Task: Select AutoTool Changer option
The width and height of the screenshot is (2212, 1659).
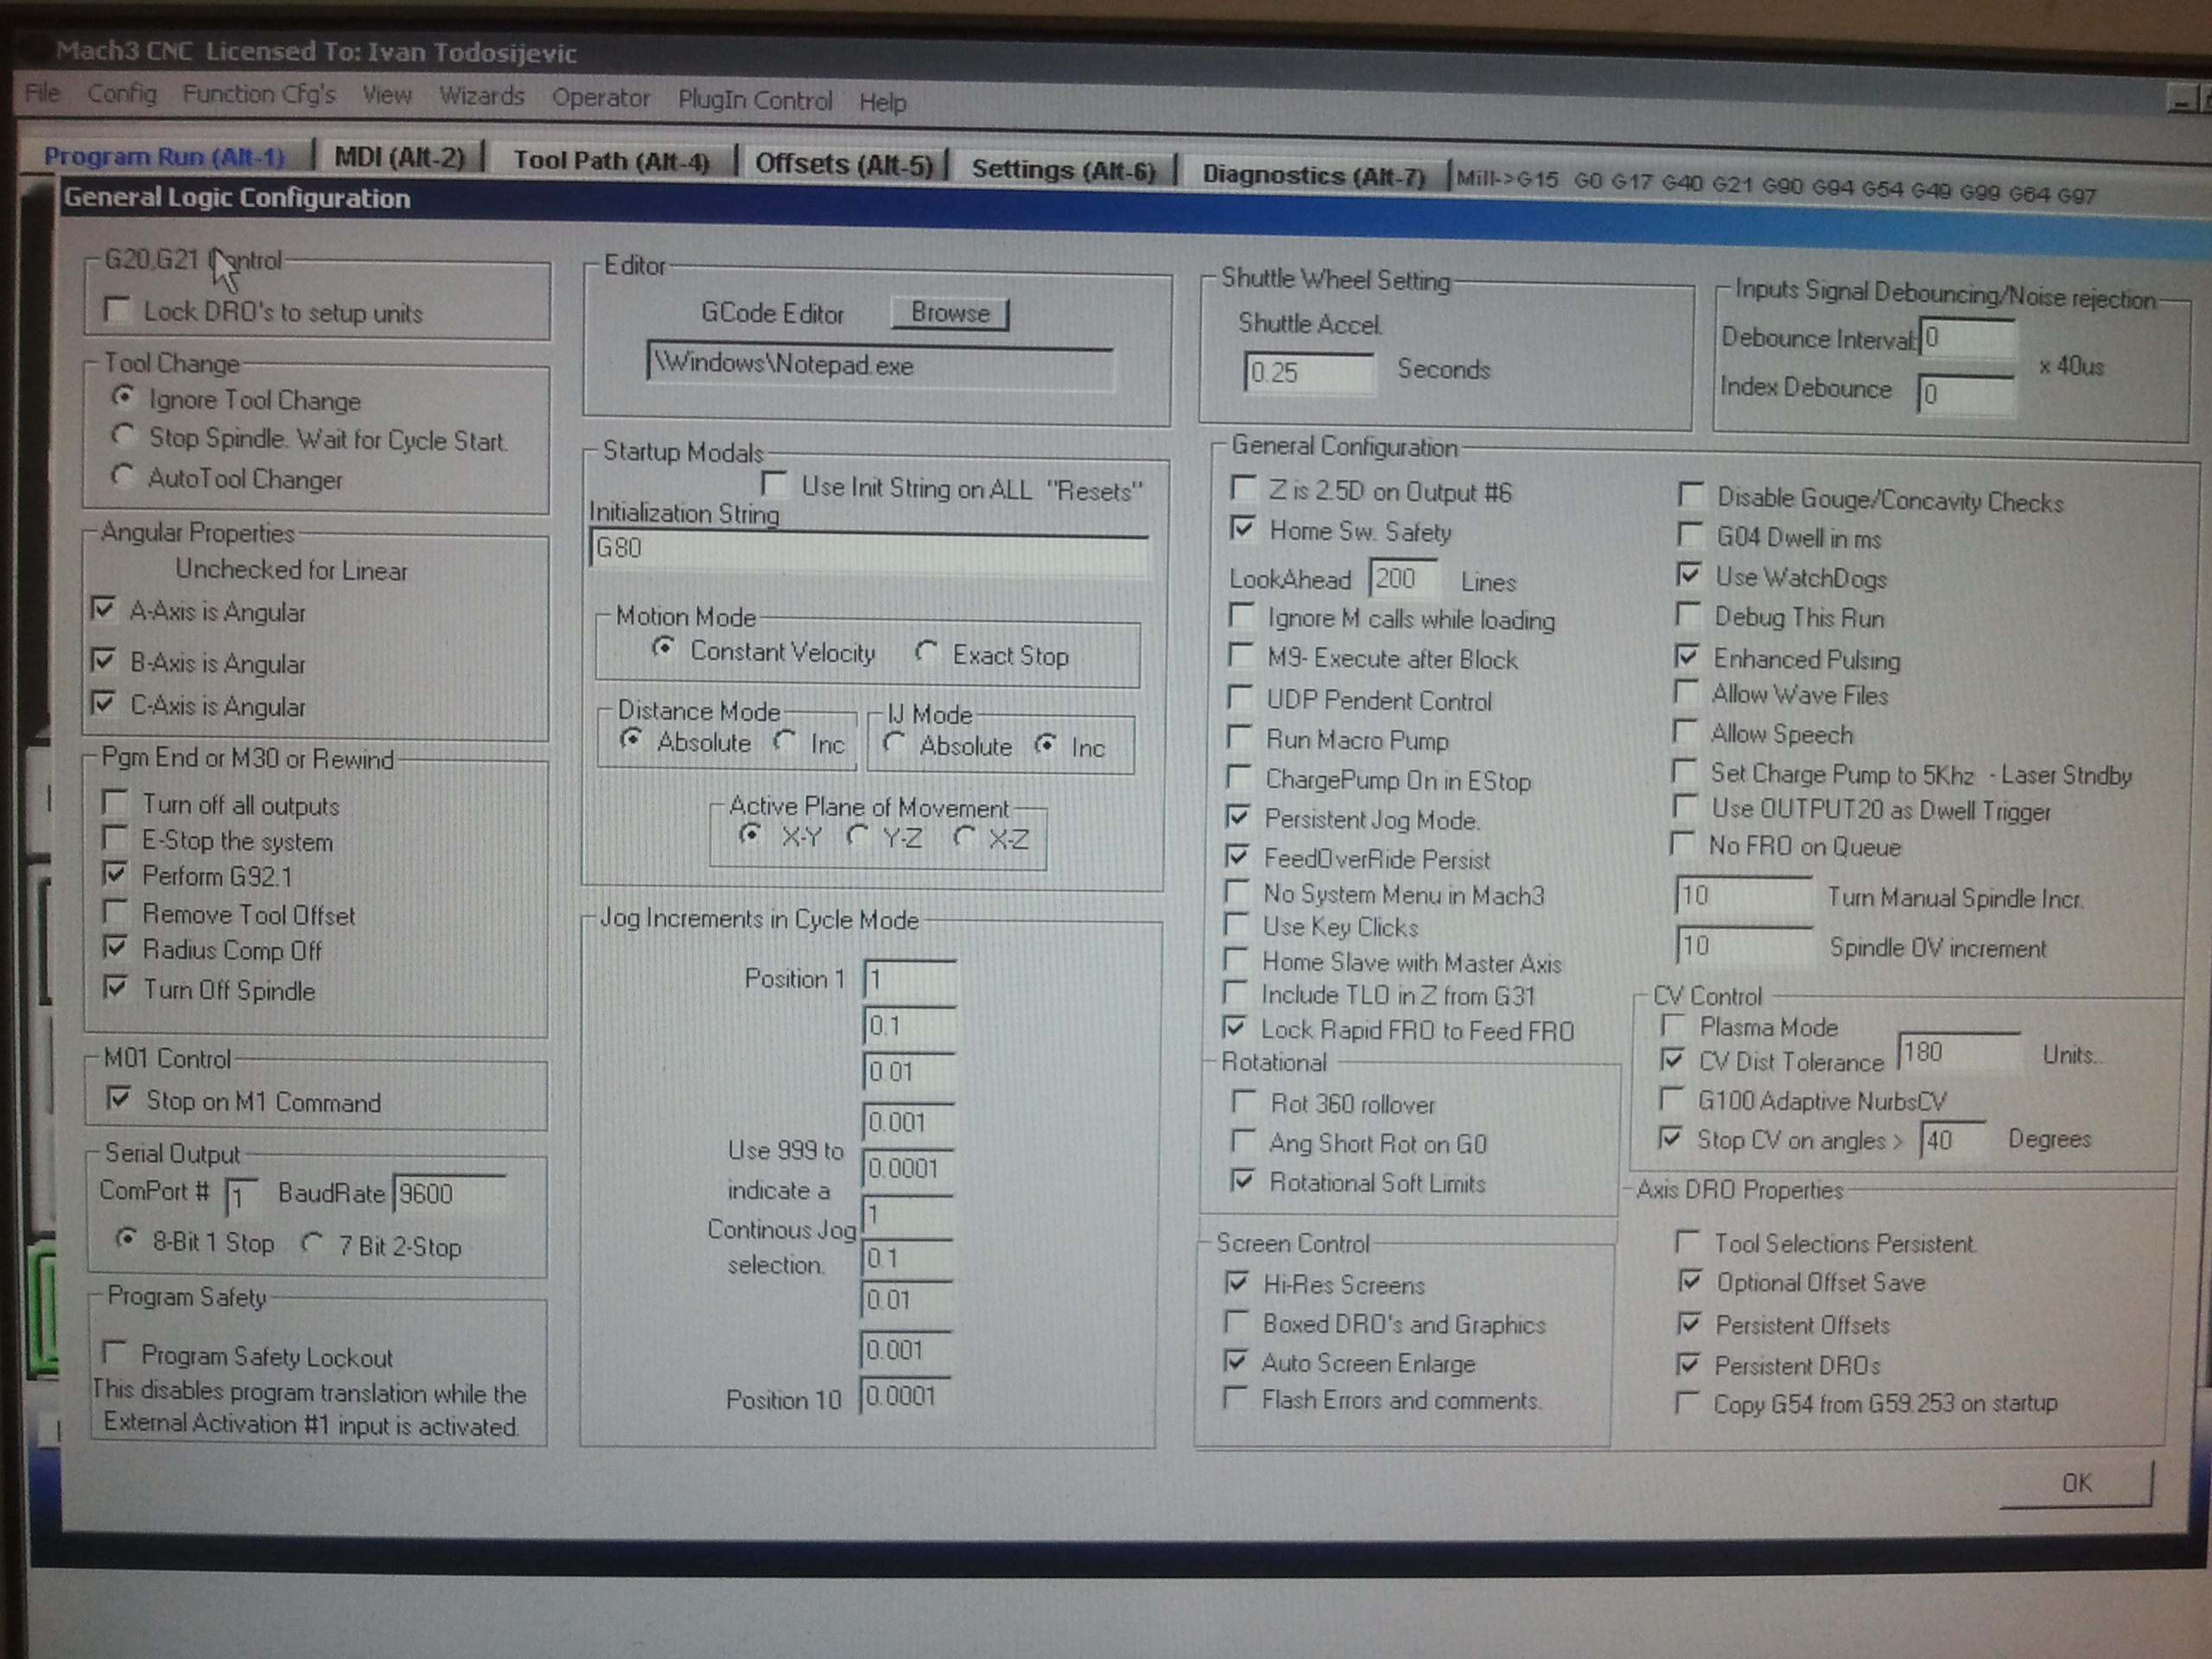Action: point(123,476)
